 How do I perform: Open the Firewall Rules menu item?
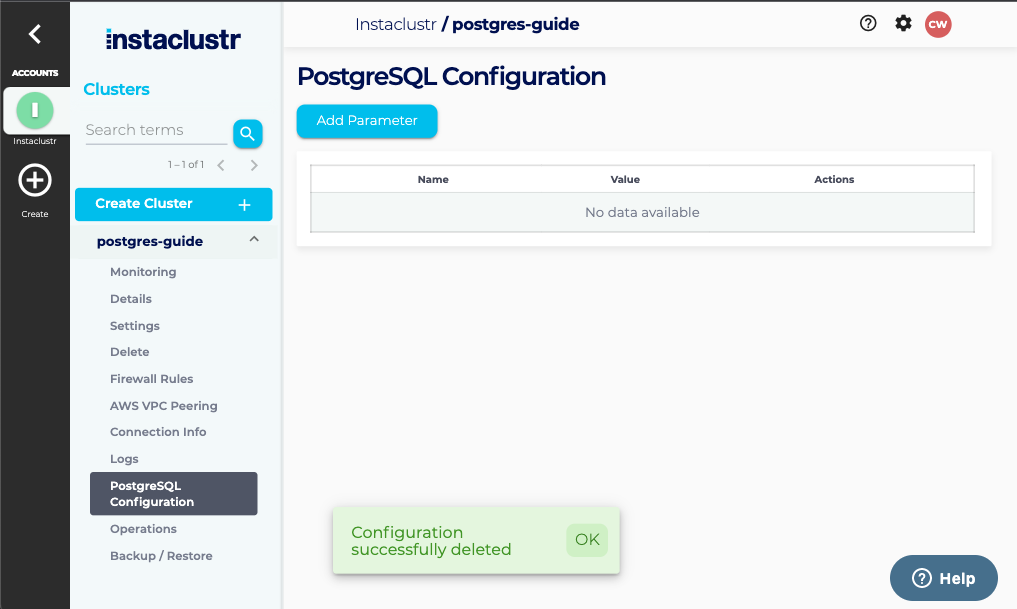[x=152, y=379]
